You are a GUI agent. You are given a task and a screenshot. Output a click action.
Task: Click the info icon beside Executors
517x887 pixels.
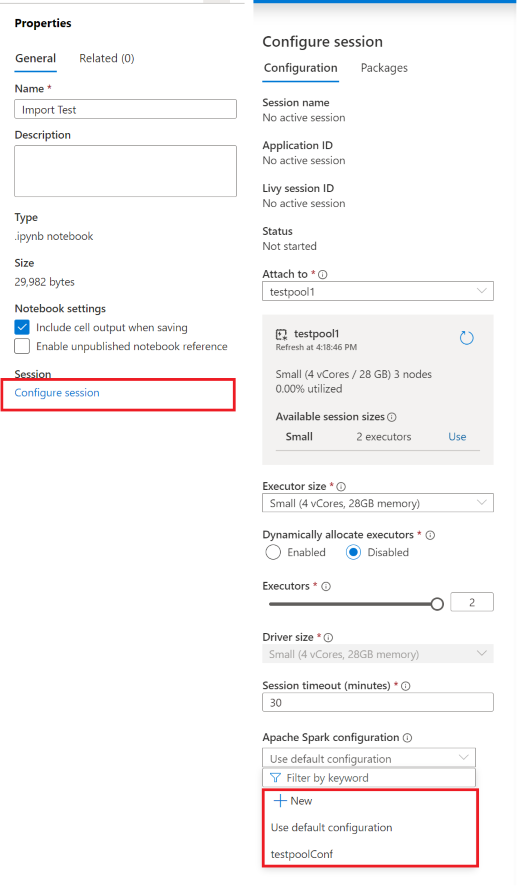coord(326,587)
